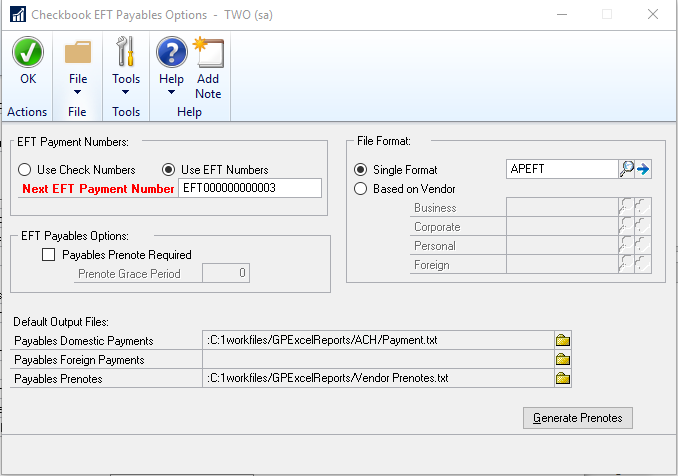
Task: Click the Business format field
Action: point(562,207)
